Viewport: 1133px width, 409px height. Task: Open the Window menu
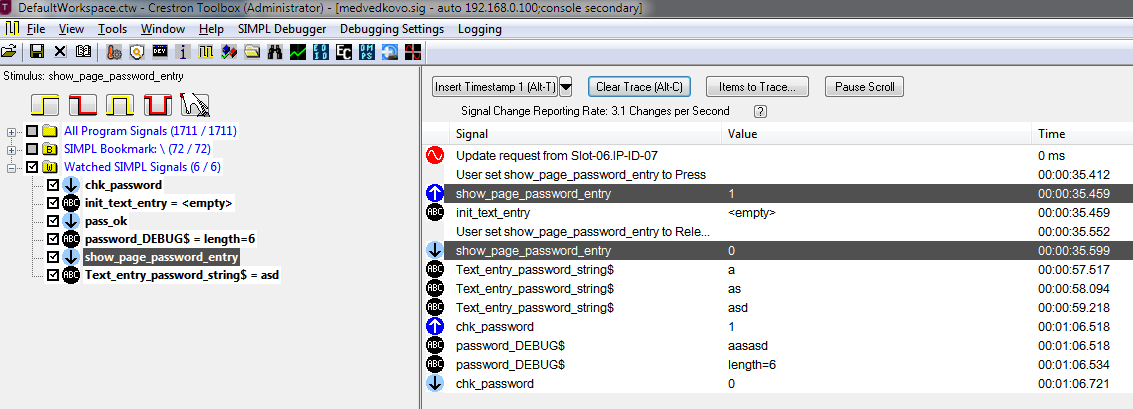click(x=163, y=29)
